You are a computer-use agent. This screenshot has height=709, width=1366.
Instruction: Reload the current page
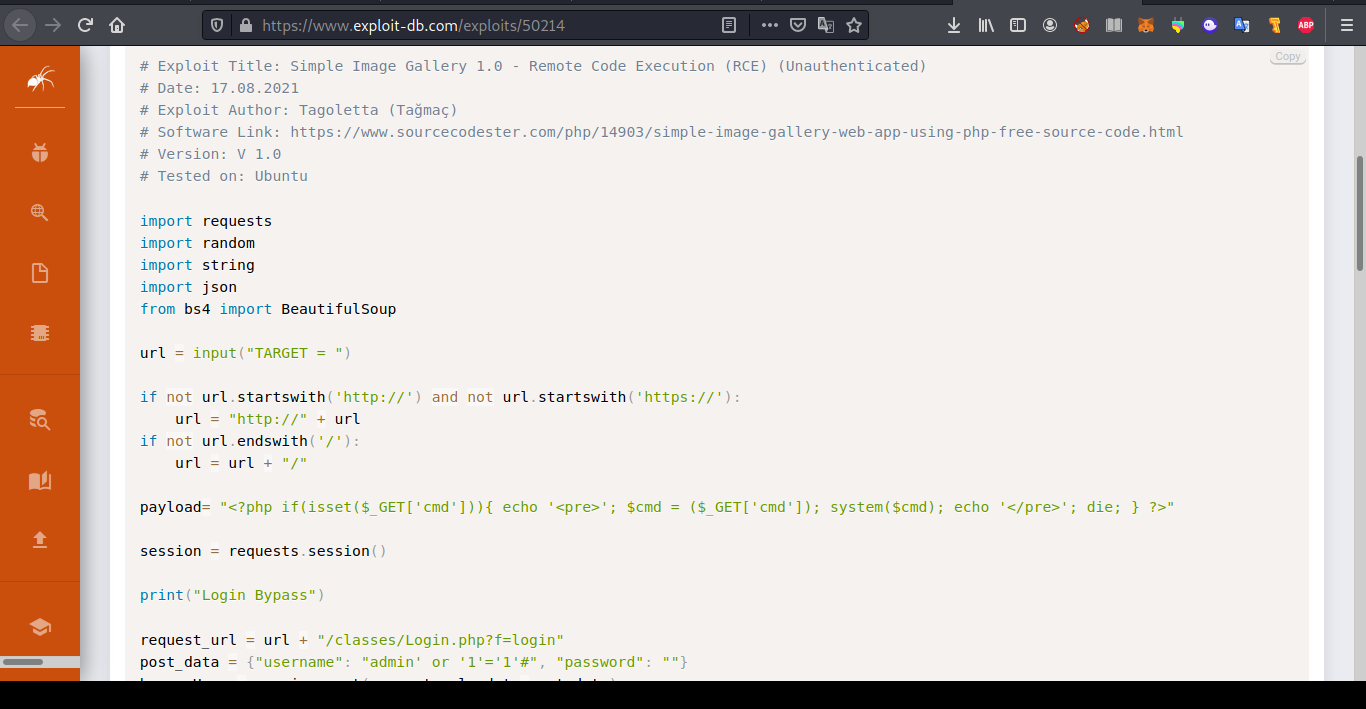pyautogui.click(x=86, y=25)
